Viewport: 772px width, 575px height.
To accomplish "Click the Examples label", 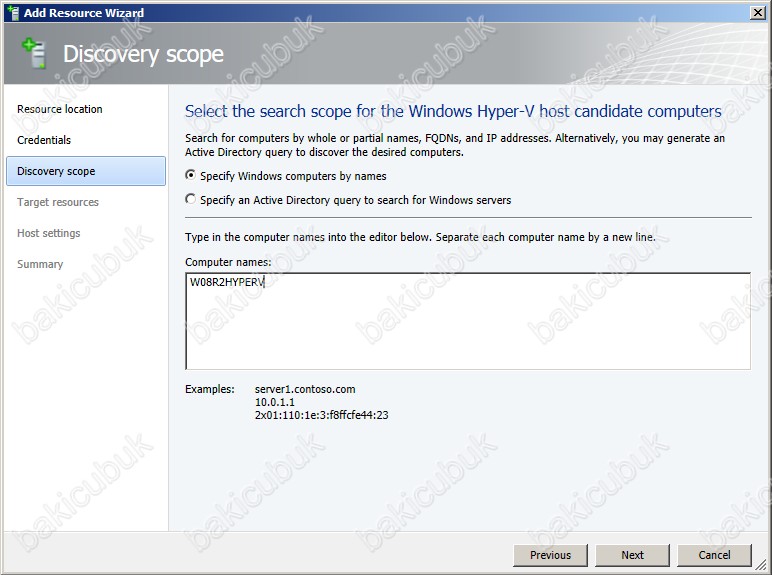I will point(210,389).
